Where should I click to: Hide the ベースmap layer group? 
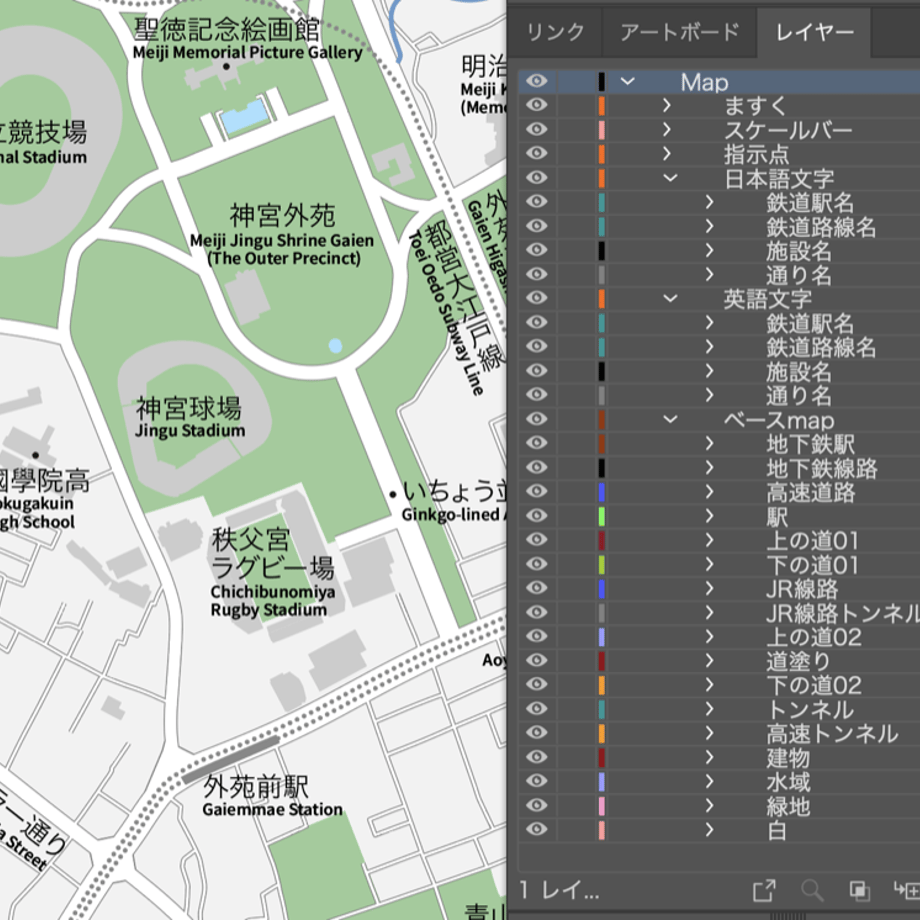click(536, 419)
